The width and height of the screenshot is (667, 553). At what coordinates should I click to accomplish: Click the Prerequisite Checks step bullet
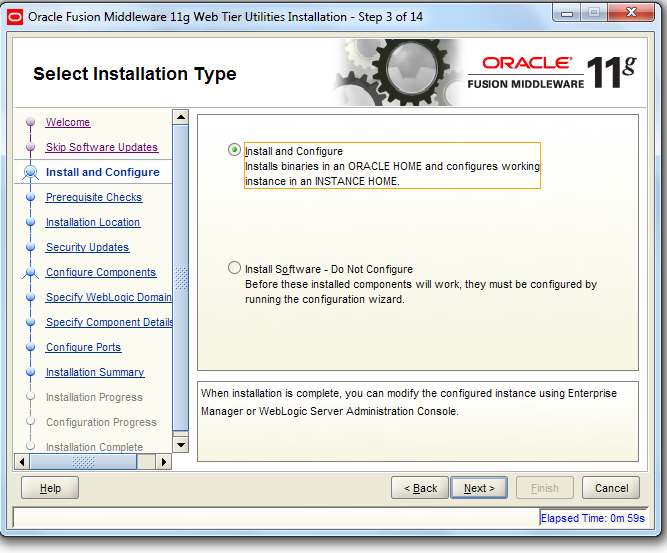(x=30, y=197)
